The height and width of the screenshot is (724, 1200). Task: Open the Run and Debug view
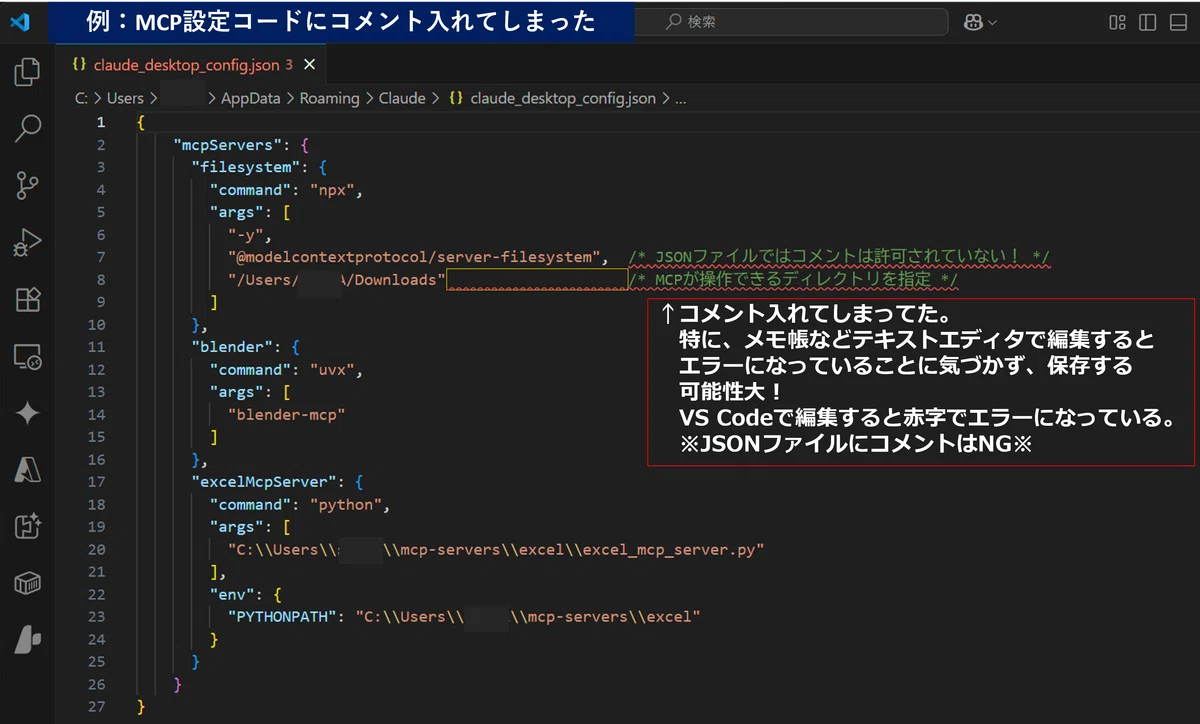click(x=27, y=242)
